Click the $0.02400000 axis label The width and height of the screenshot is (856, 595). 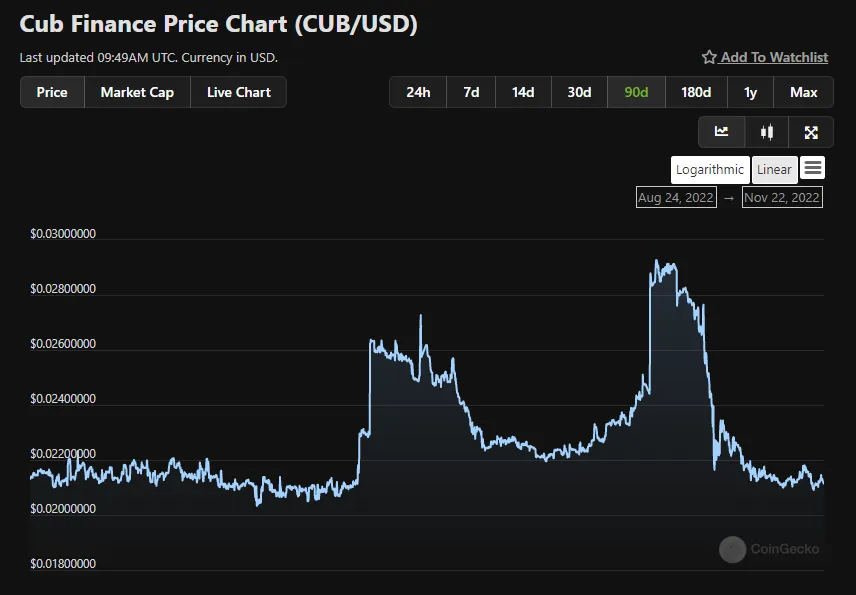[x=63, y=399]
